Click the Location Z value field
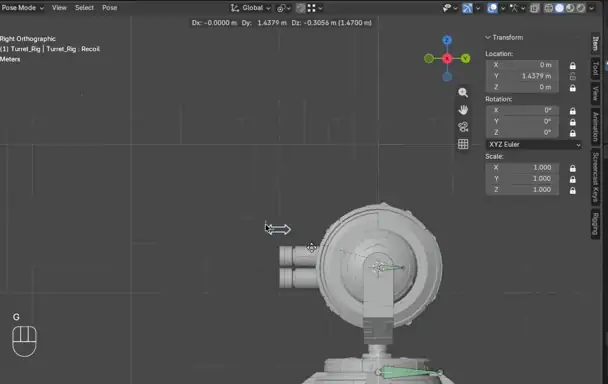Viewport: 608px width, 384px height. [x=522, y=87]
